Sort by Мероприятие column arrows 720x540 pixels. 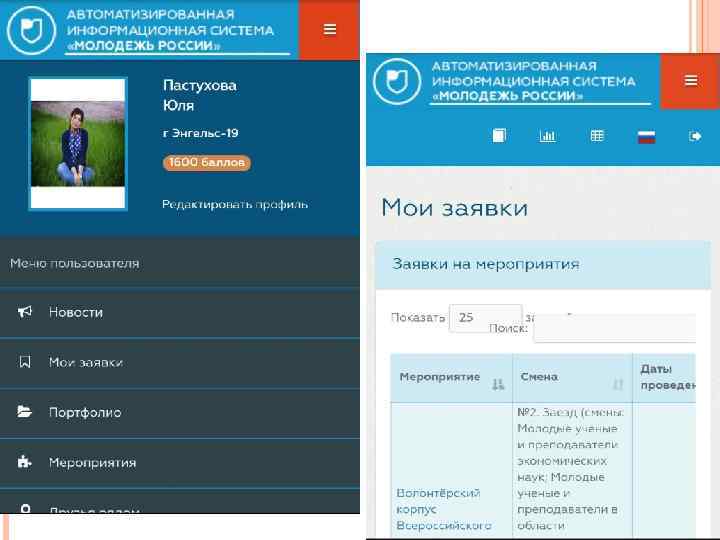coord(498,384)
